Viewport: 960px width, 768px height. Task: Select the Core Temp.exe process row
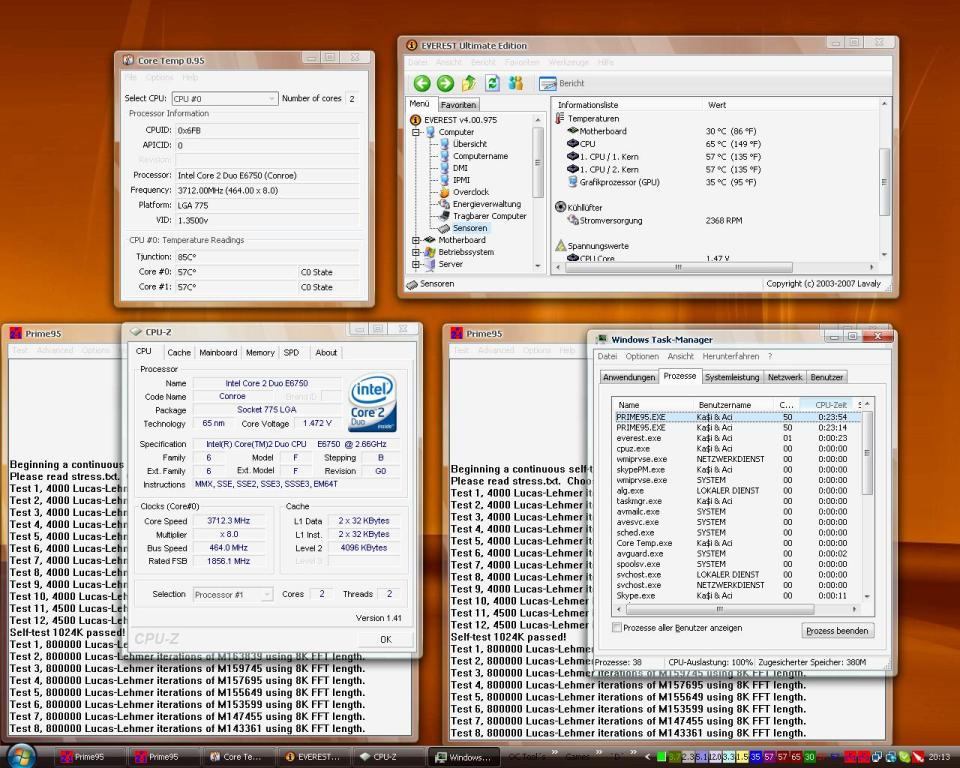point(737,543)
